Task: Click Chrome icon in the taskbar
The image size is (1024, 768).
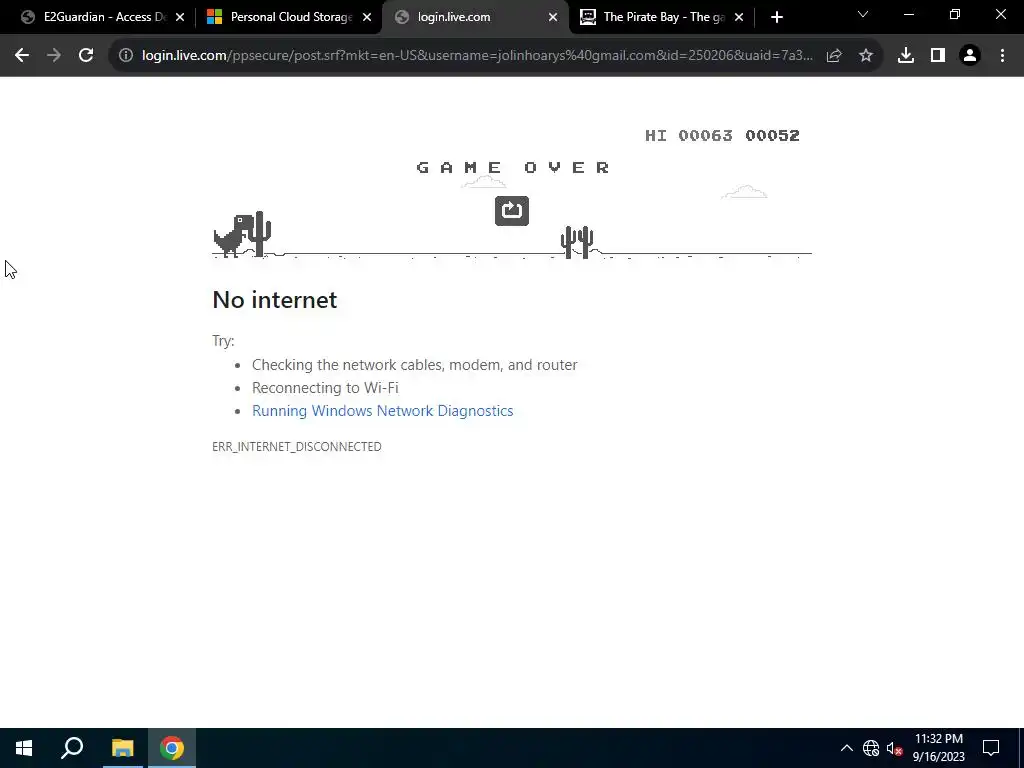Action: [x=172, y=748]
